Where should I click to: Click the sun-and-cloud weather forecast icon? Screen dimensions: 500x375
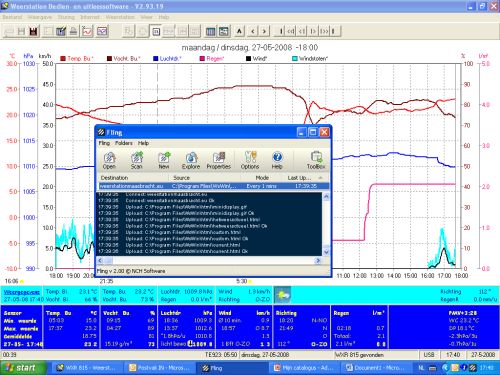[283, 295]
